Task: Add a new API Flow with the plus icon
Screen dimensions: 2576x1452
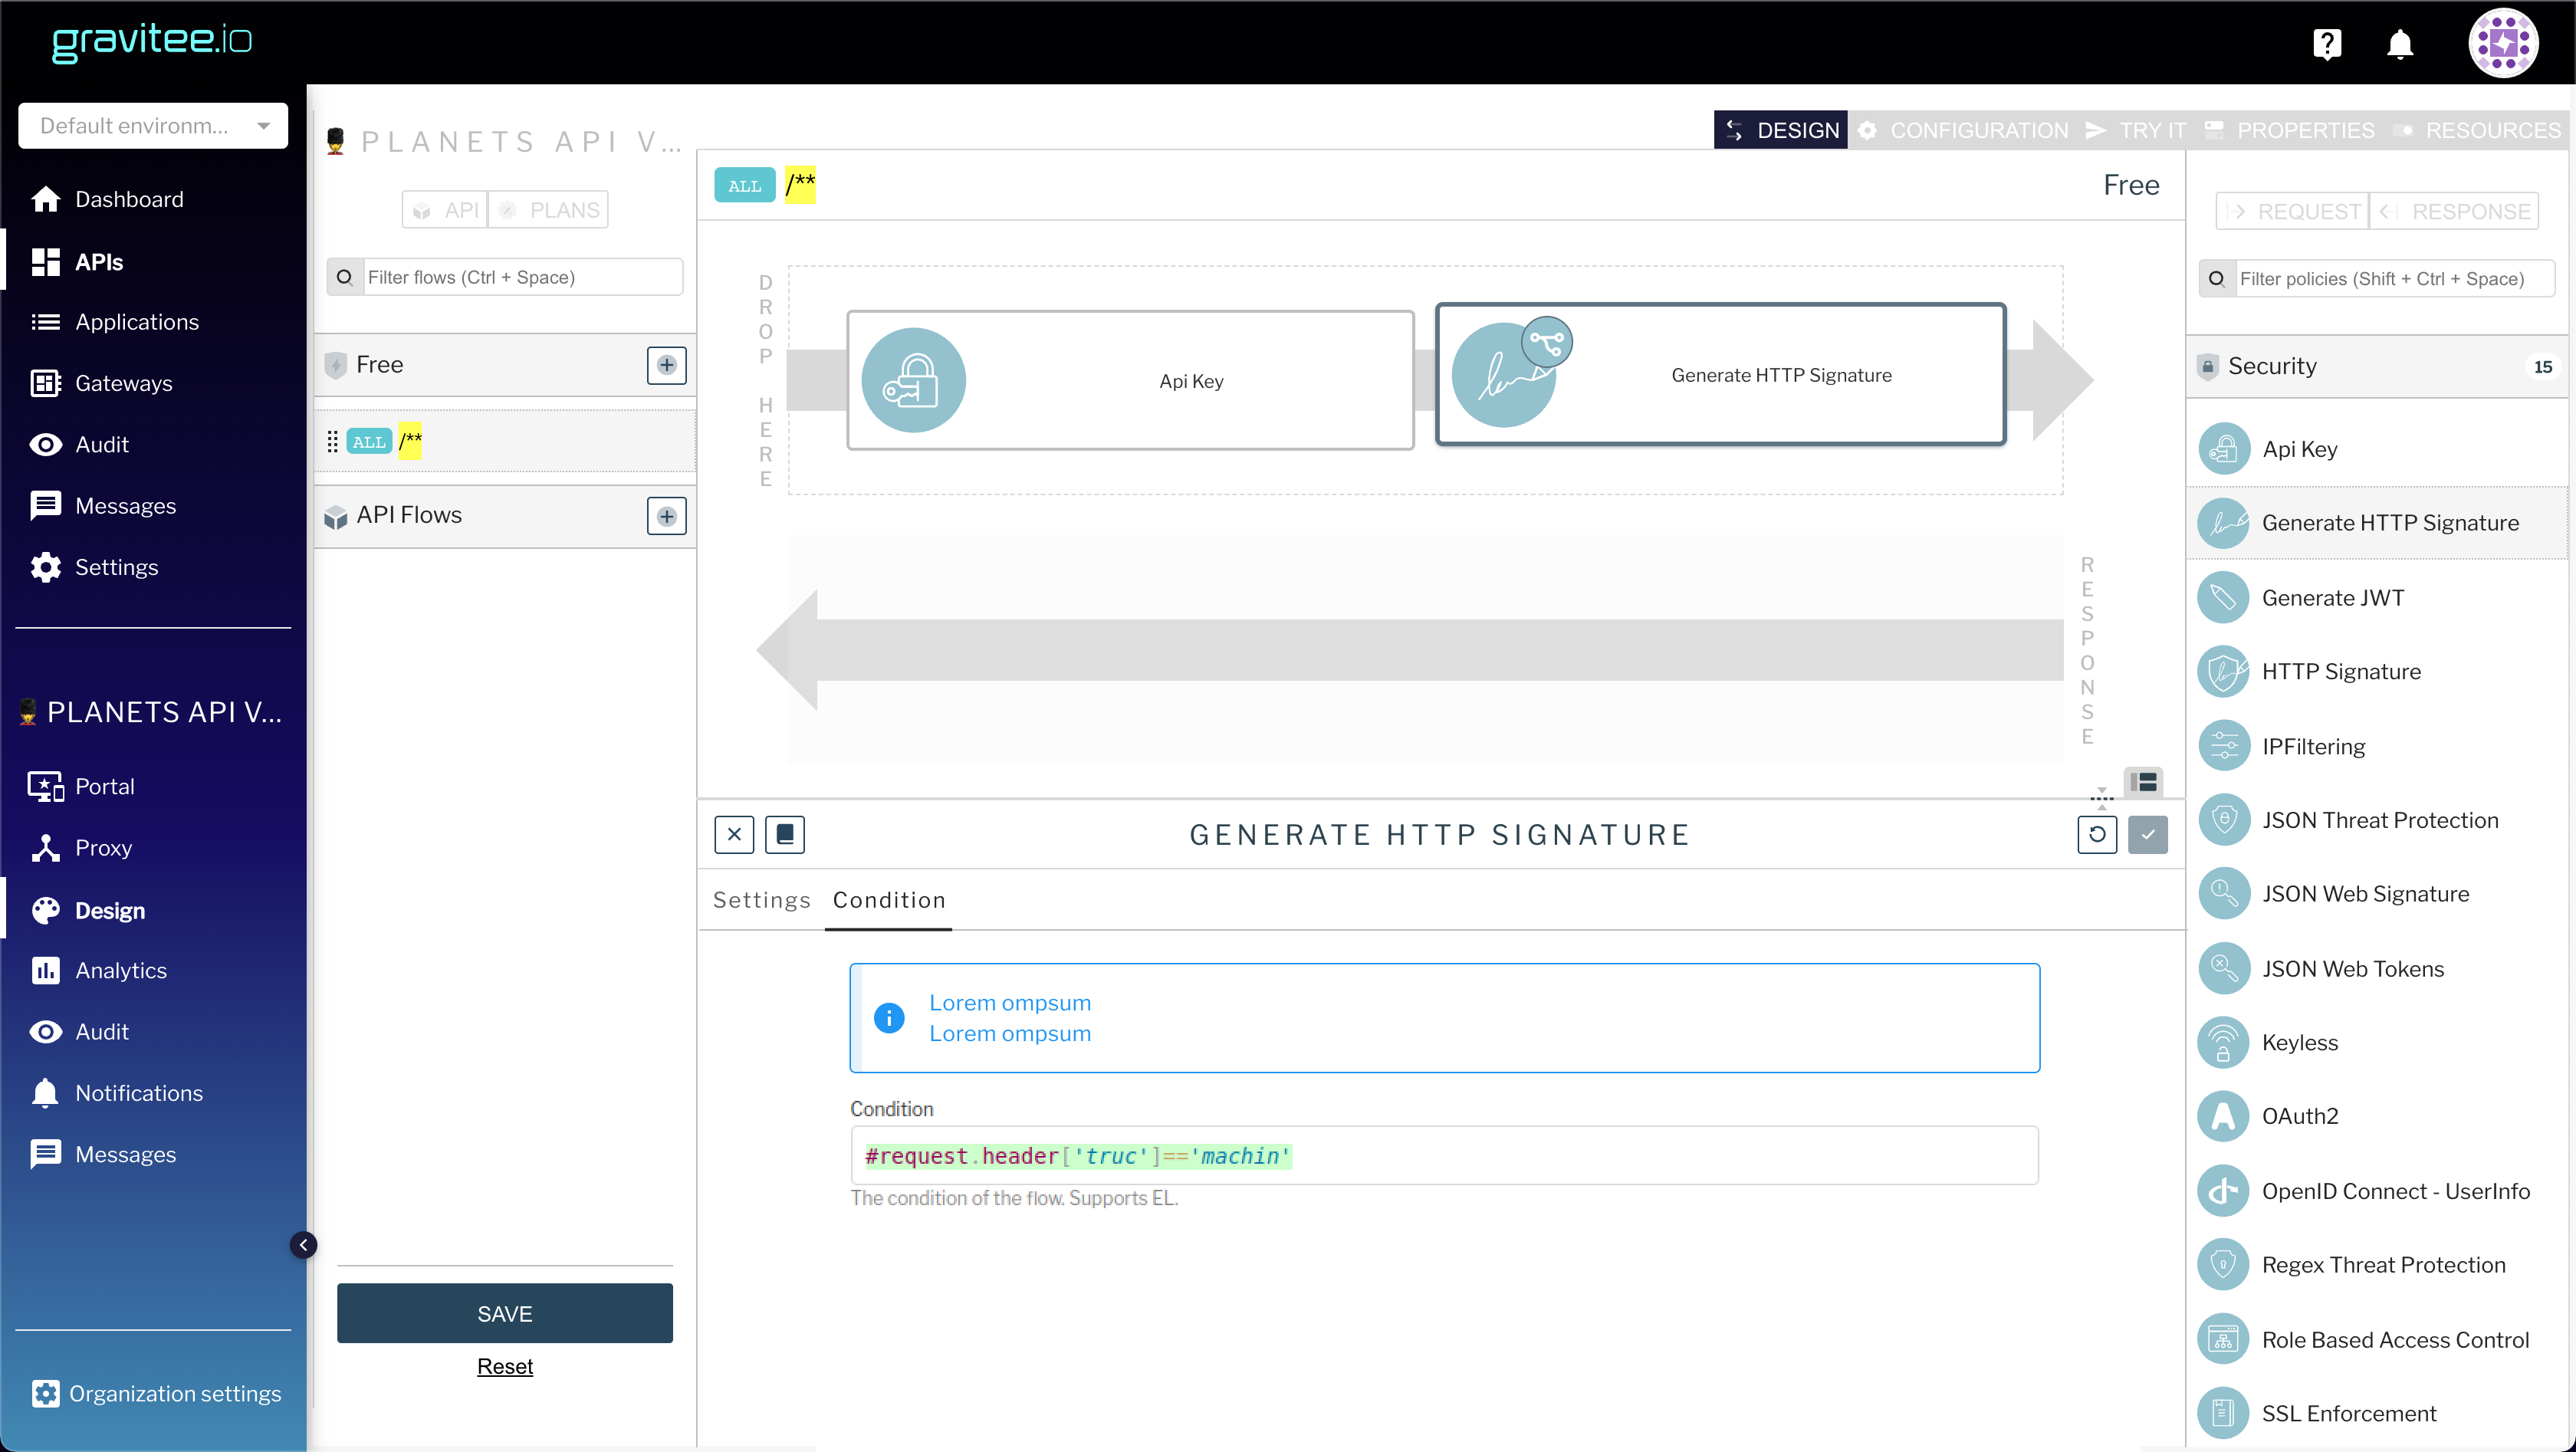Action: pos(666,517)
